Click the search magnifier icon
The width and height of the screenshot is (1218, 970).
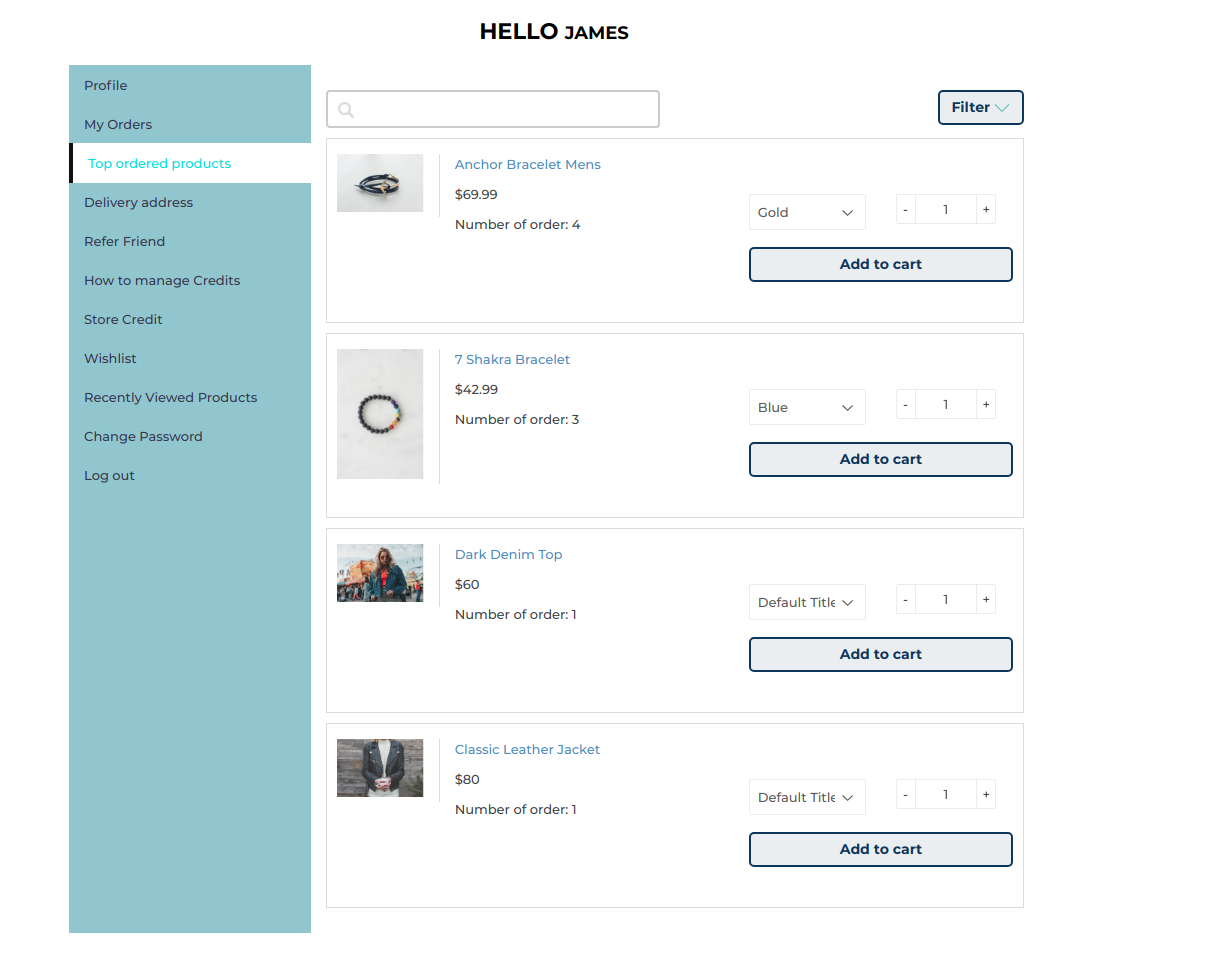[x=346, y=110]
